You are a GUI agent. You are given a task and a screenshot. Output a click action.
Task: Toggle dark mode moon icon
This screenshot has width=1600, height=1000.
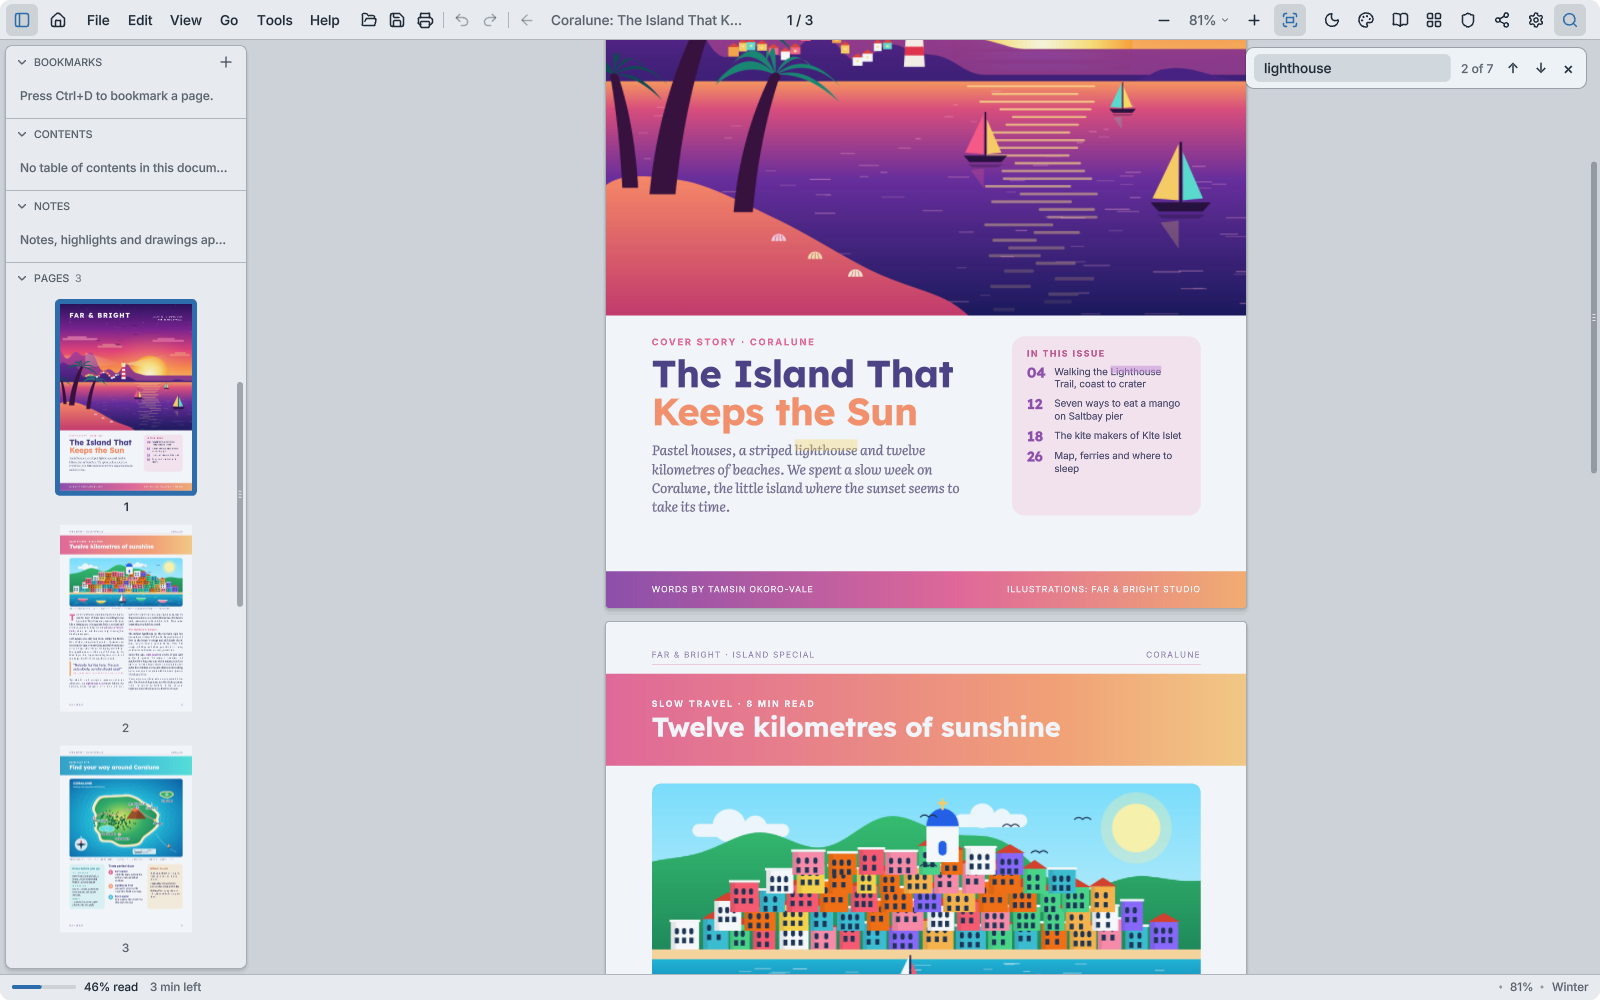[x=1332, y=20]
